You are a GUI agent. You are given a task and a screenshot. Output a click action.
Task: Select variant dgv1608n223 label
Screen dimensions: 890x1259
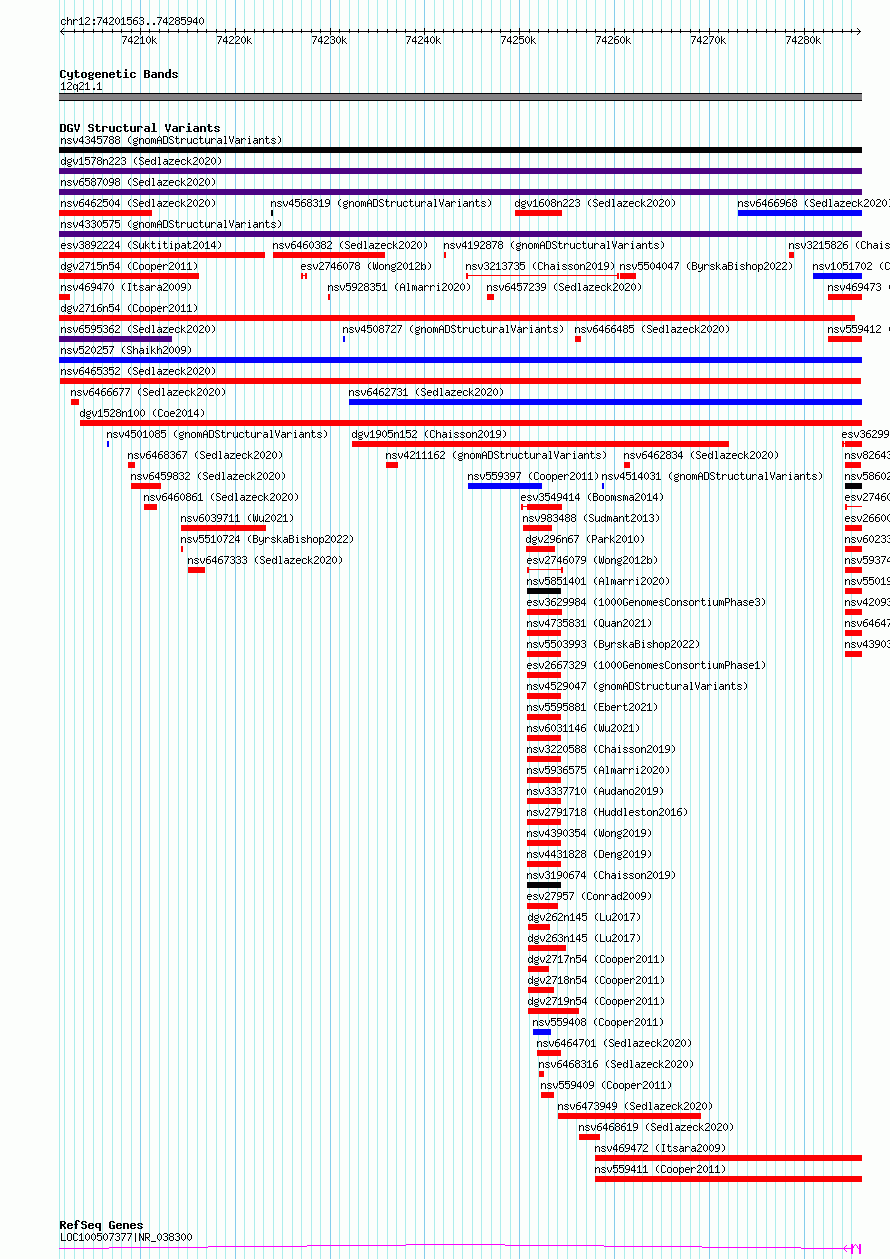(x=596, y=203)
